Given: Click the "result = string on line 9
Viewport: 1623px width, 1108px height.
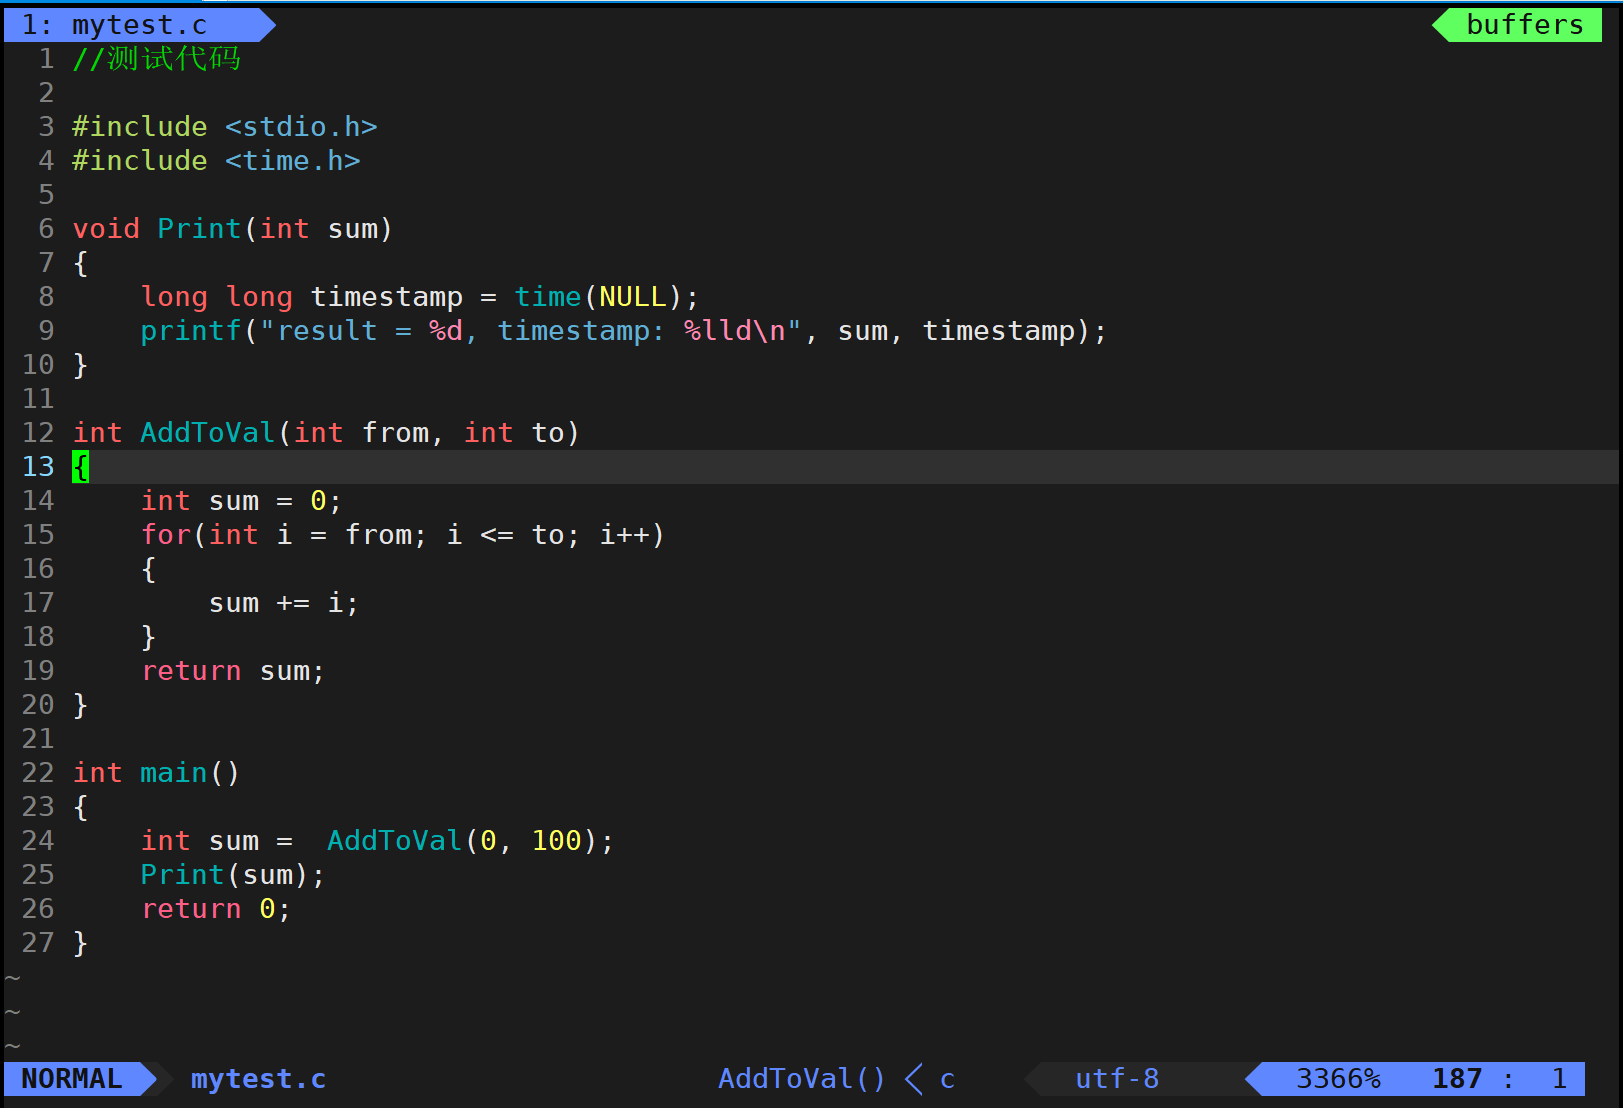Looking at the screenshot, I should point(335,331).
